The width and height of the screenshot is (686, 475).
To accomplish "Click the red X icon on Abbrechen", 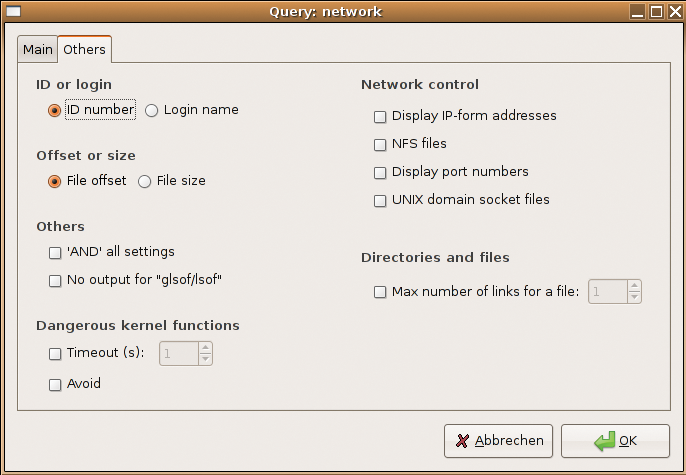I will click(x=462, y=441).
